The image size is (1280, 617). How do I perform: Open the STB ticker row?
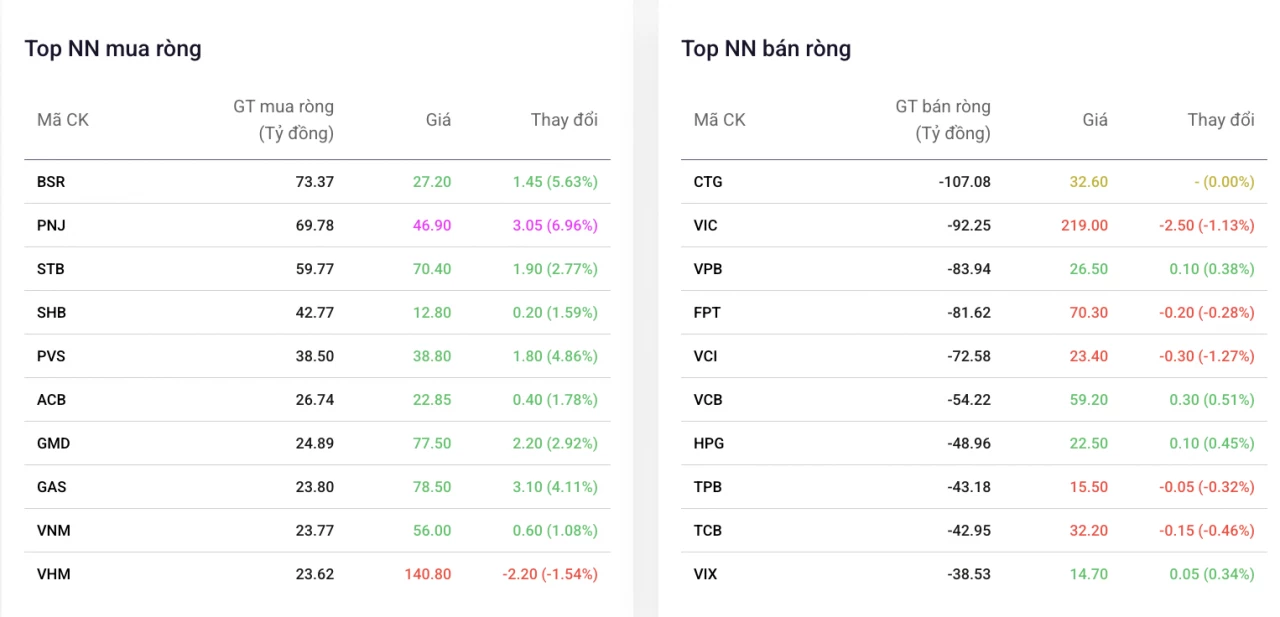click(x=317, y=269)
